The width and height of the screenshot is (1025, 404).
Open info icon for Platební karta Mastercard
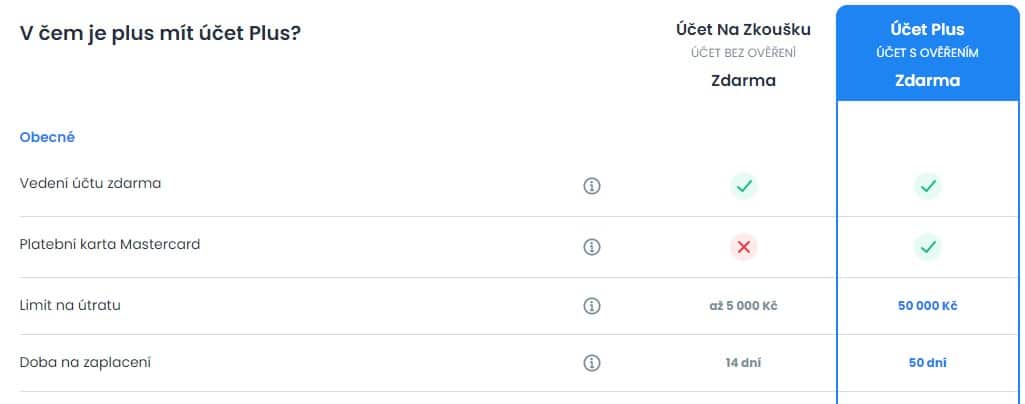592,247
